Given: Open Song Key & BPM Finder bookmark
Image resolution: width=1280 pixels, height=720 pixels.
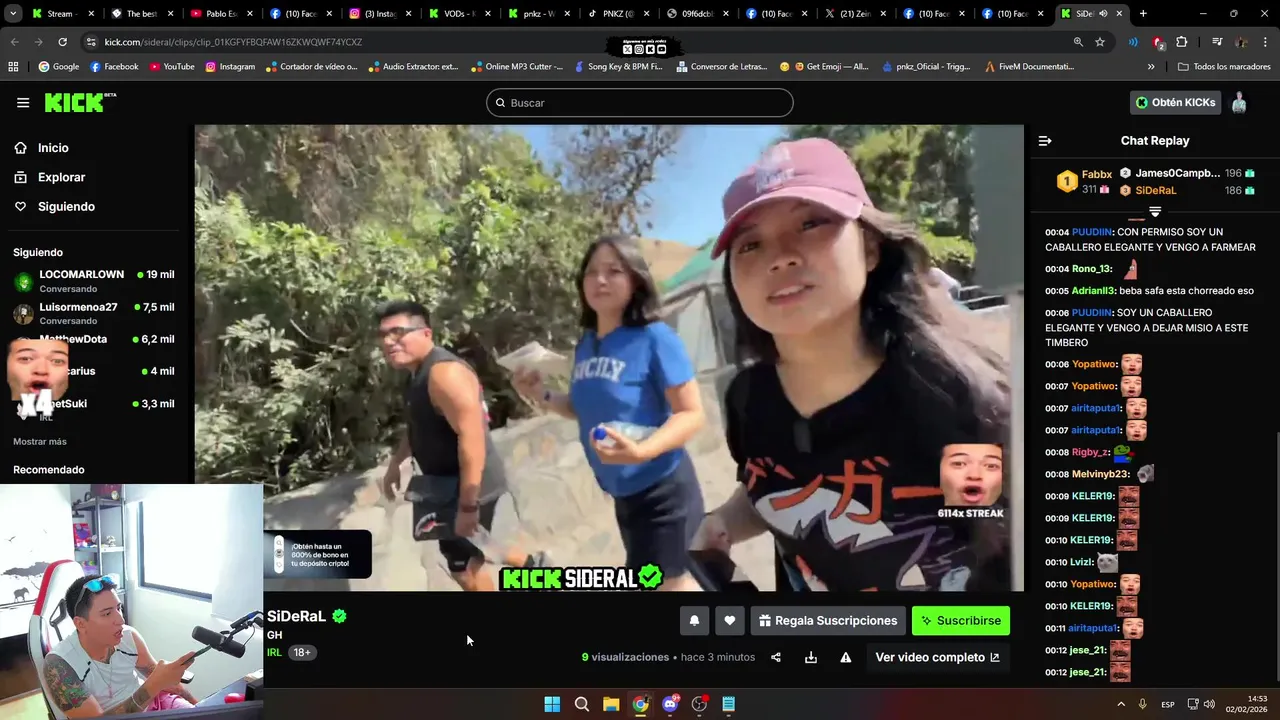Looking at the screenshot, I should pyautogui.click(x=617, y=67).
